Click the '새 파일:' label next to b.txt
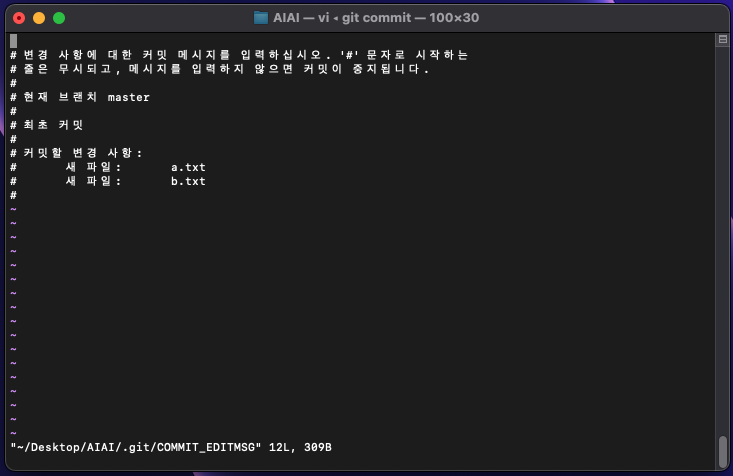Screen dimensions: 733x476 93,181
